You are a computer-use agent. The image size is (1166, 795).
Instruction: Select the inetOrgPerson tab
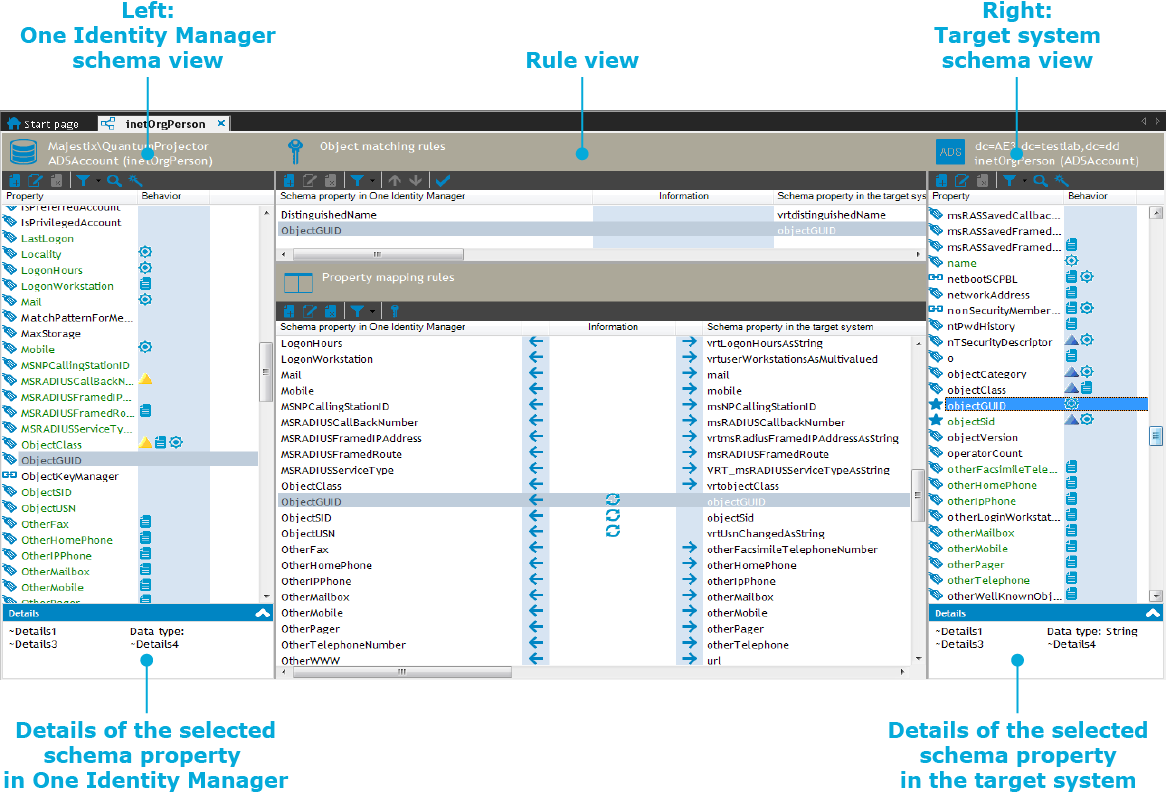pyautogui.click(x=164, y=123)
